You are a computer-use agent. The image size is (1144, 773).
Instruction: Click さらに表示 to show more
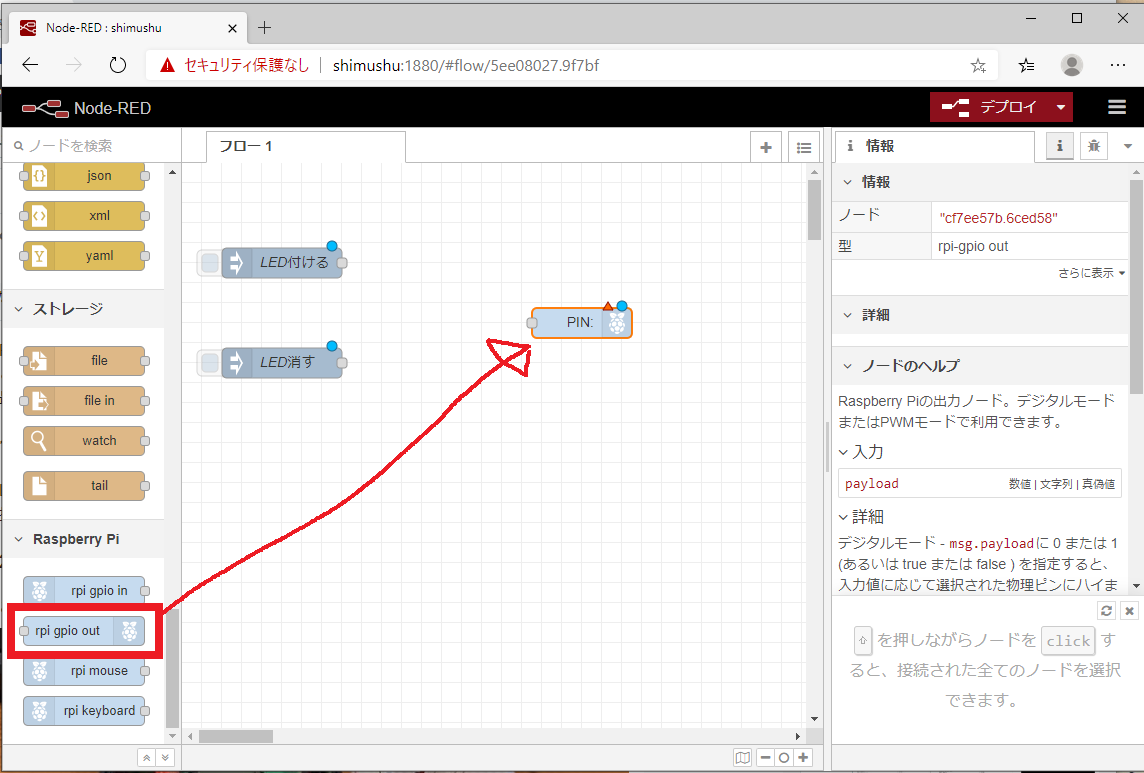pos(1091,273)
